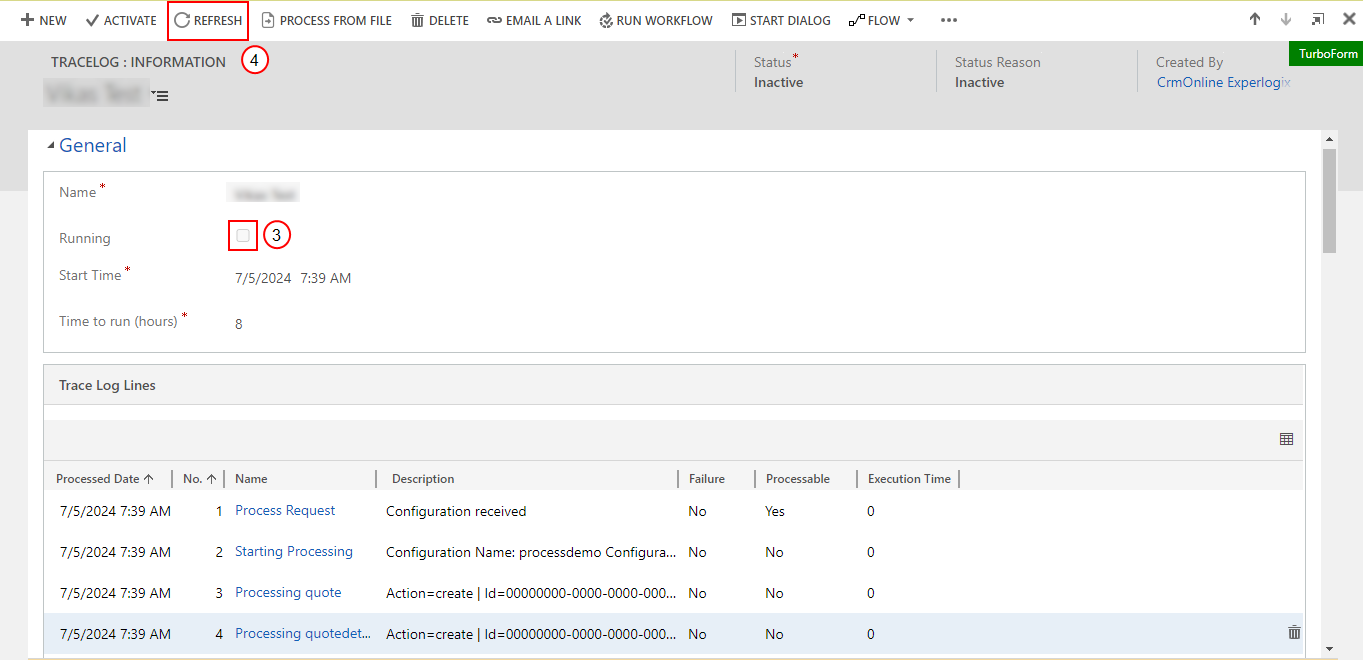Screen dimensions: 1363x660
Task: Sort by No. column header
Action: click(200, 479)
